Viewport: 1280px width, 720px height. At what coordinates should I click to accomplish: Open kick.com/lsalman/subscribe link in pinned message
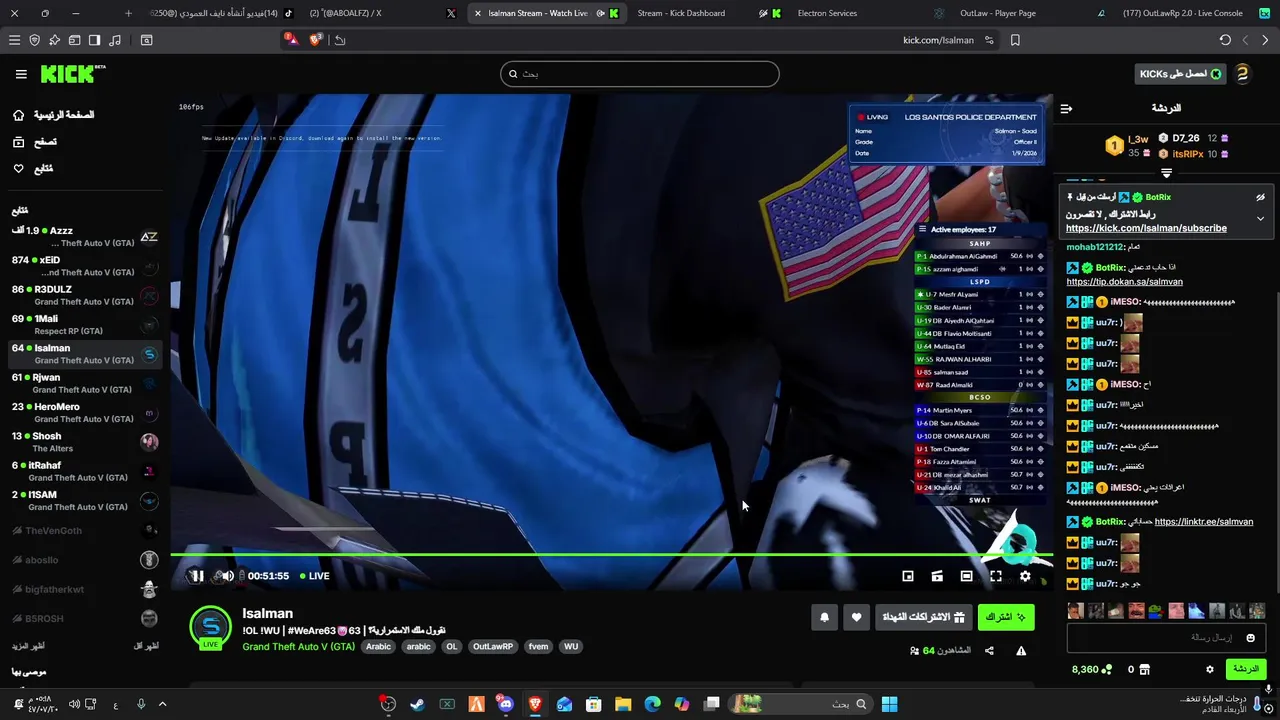pos(1146,228)
